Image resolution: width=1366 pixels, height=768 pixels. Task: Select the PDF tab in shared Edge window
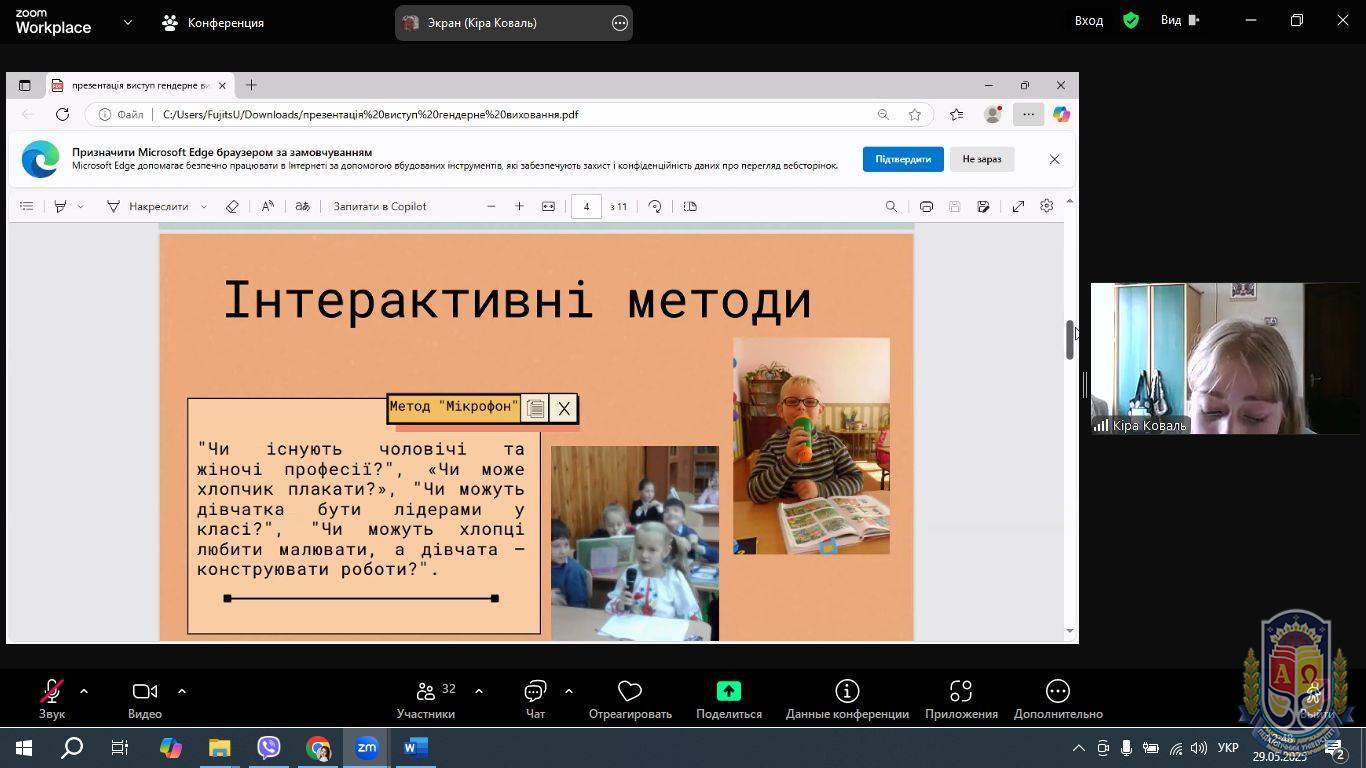coord(140,85)
